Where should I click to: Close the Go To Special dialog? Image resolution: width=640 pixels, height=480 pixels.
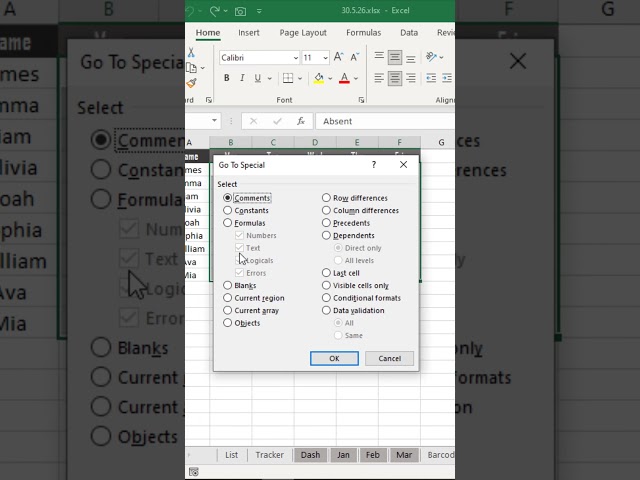pyautogui.click(x=403, y=164)
